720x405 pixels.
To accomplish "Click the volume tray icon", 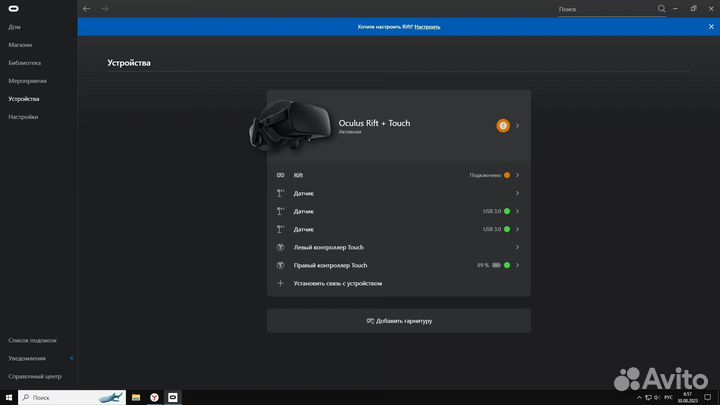I will point(657,398).
